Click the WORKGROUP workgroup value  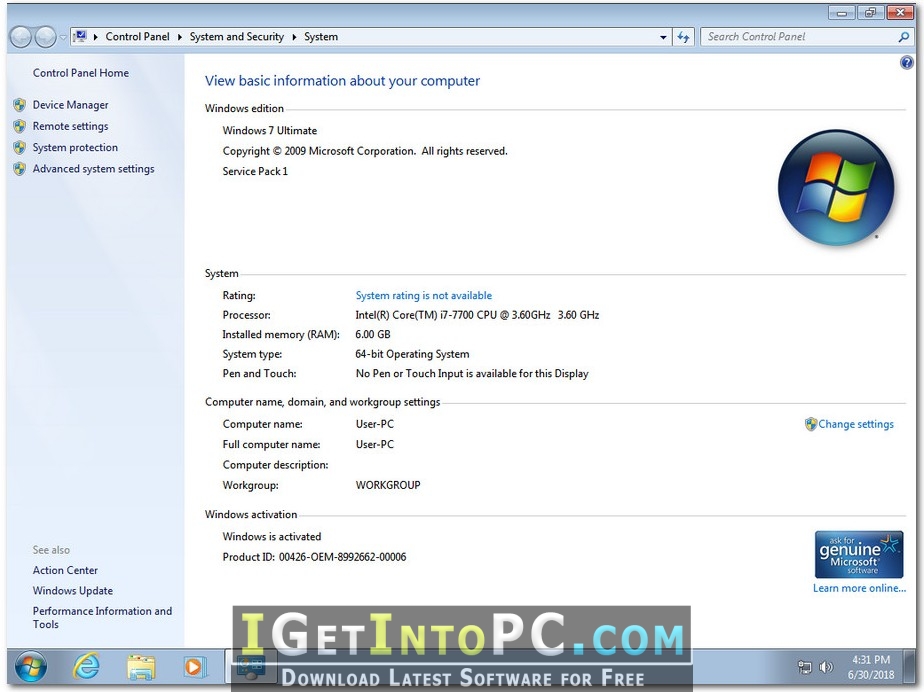pos(388,485)
